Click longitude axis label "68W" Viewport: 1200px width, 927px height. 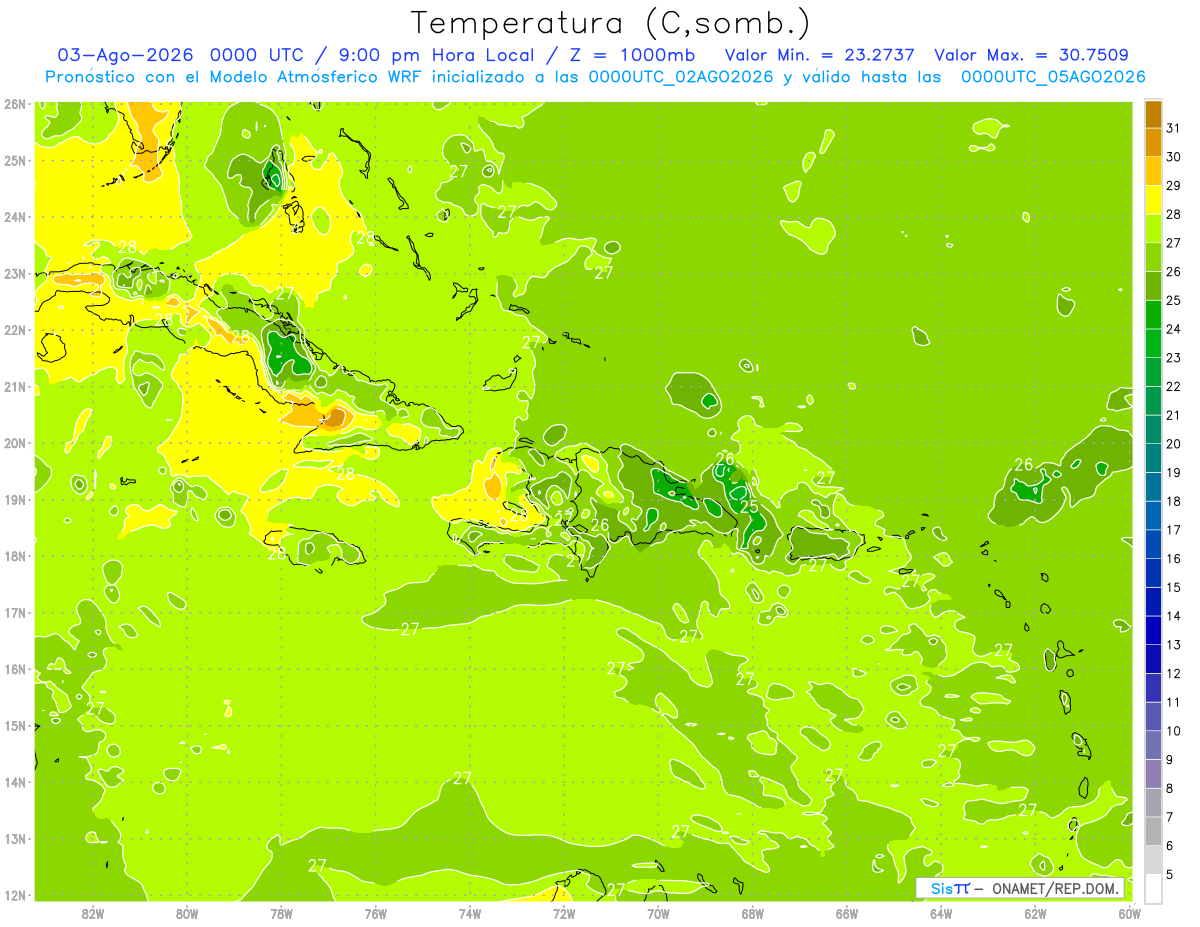pos(753,913)
